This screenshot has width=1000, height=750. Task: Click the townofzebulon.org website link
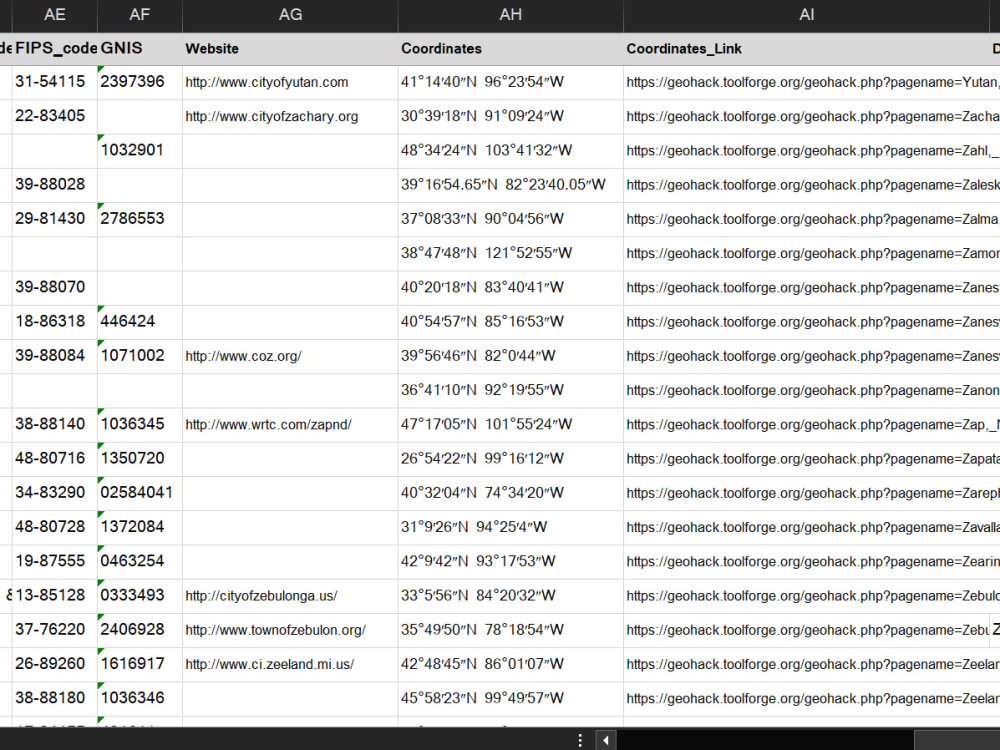click(x=276, y=630)
